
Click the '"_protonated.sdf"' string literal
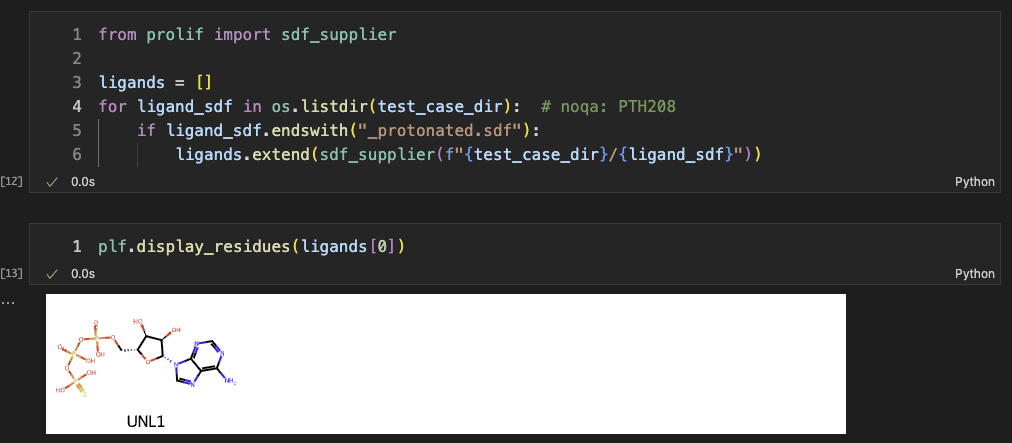tap(440, 131)
